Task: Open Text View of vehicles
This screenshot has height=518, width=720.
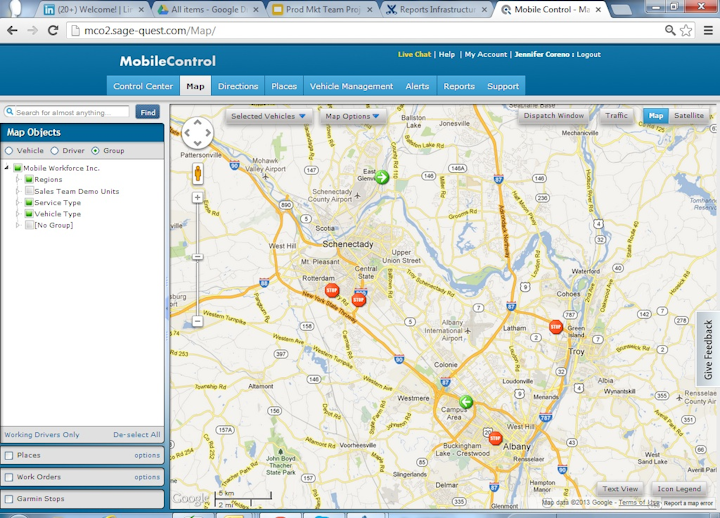Action: click(620, 489)
